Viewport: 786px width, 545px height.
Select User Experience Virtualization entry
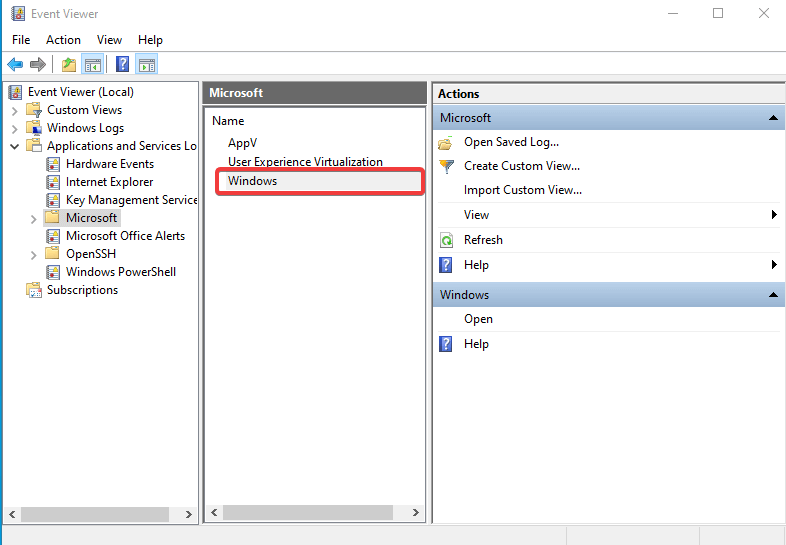(x=305, y=161)
